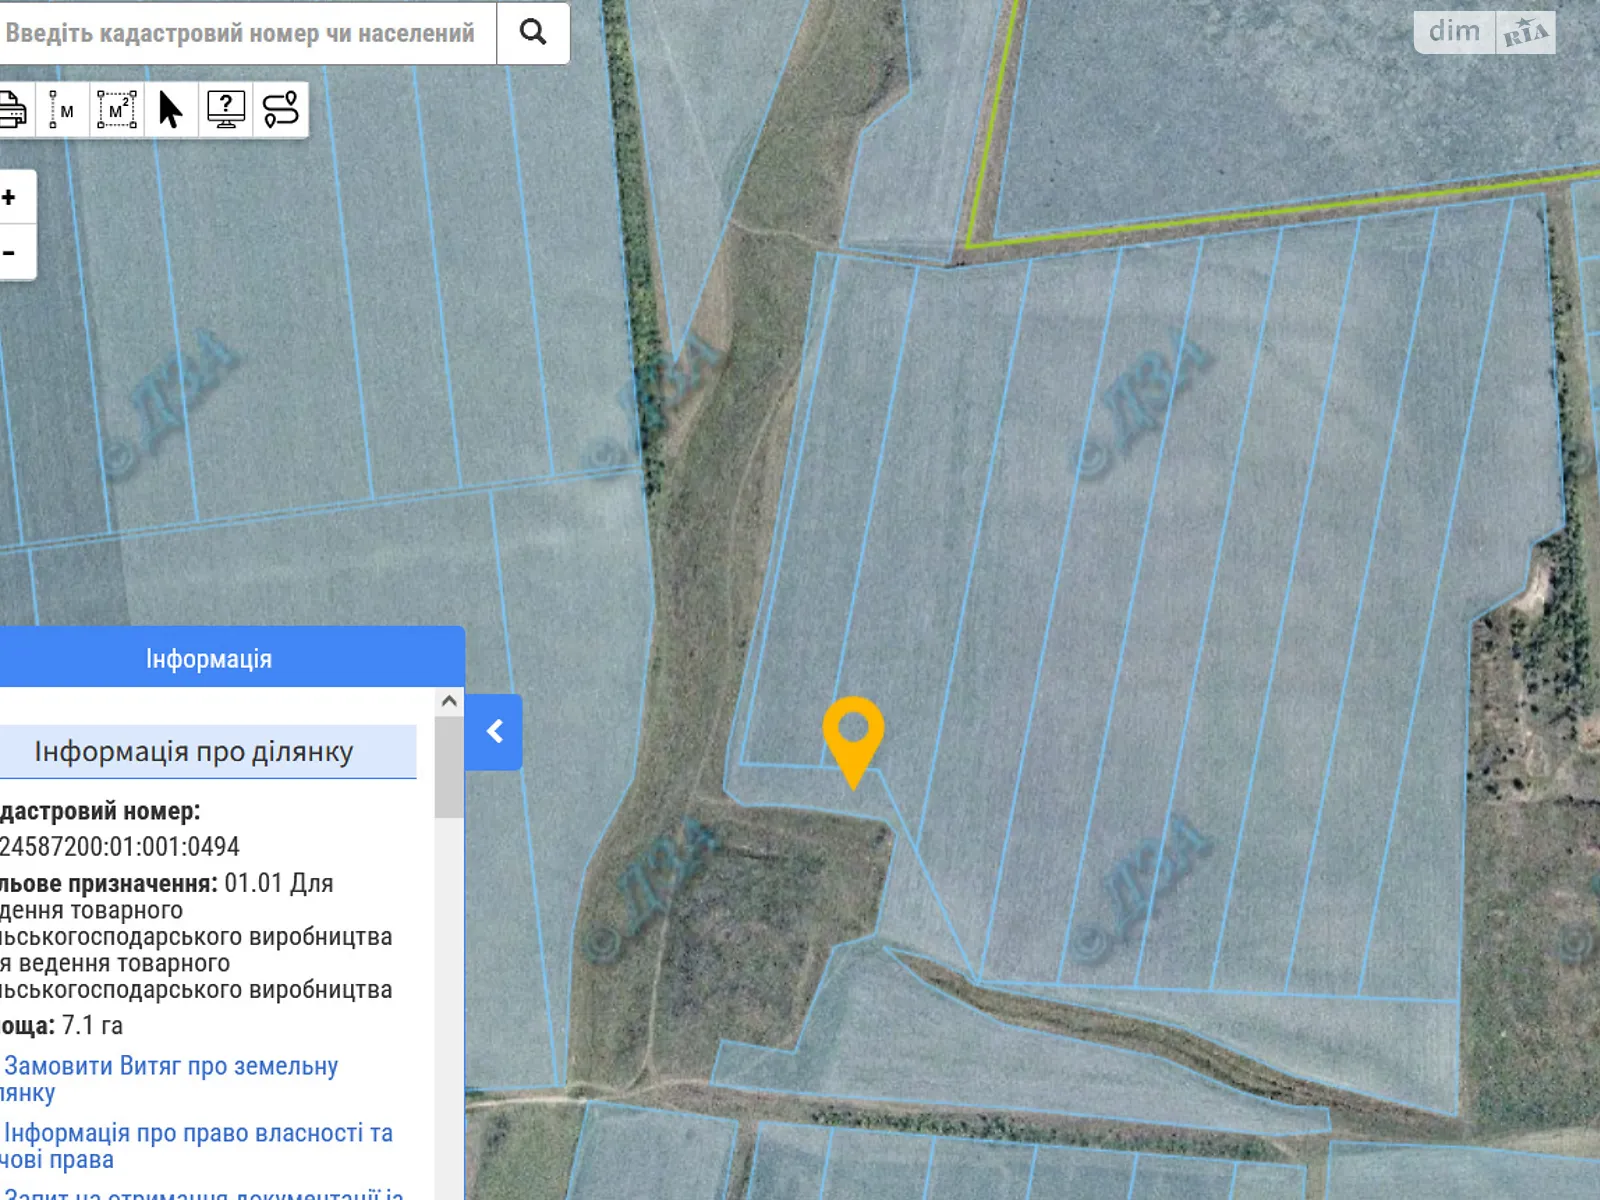Open the route planning tool
Viewport: 1600px width, 1200px height.
[x=281, y=109]
